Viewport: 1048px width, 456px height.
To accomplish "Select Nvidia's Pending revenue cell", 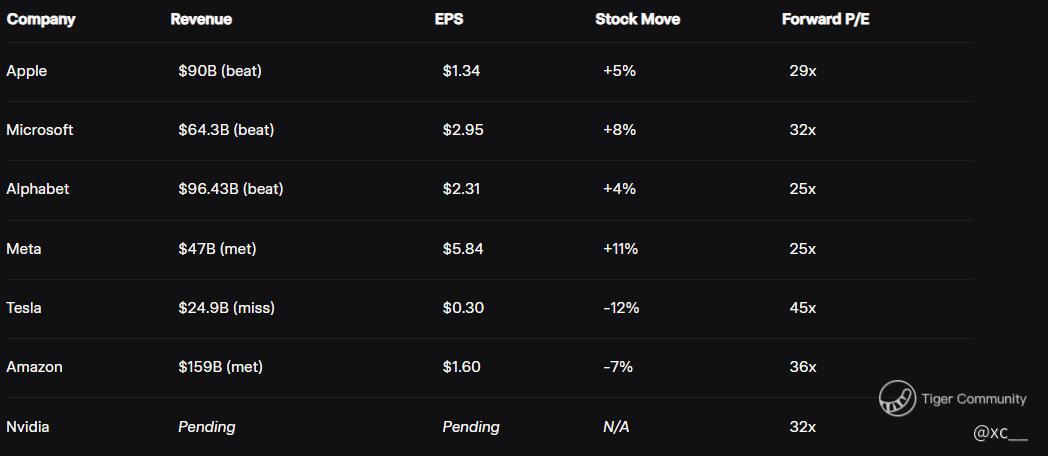I will pyautogui.click(x=207, y=427).
